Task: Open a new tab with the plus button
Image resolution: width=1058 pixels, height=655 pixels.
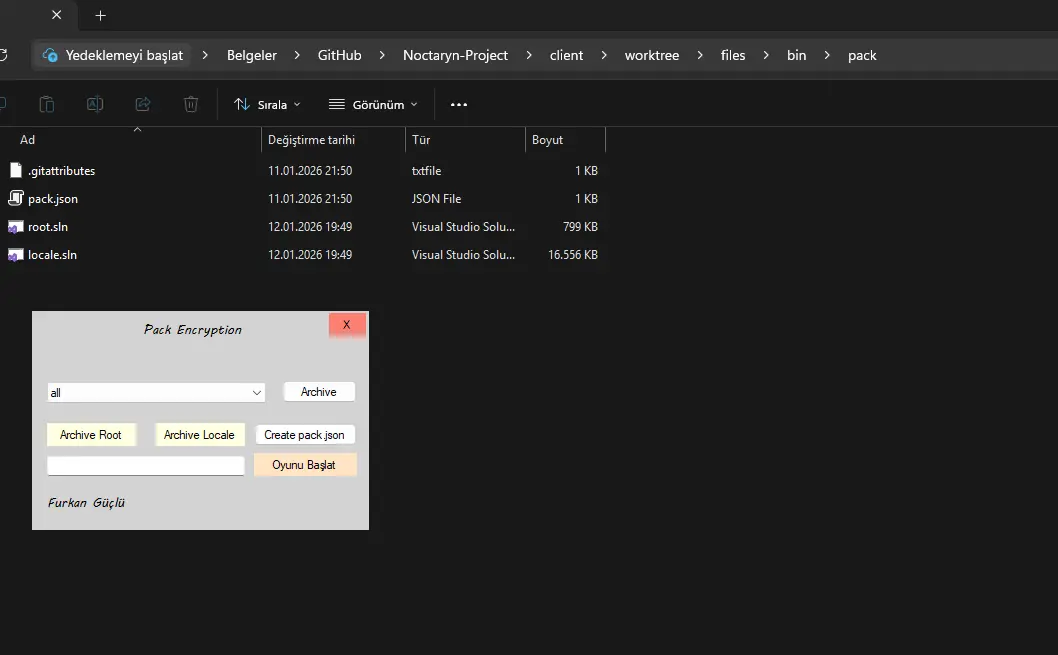Action: (100, 15)
